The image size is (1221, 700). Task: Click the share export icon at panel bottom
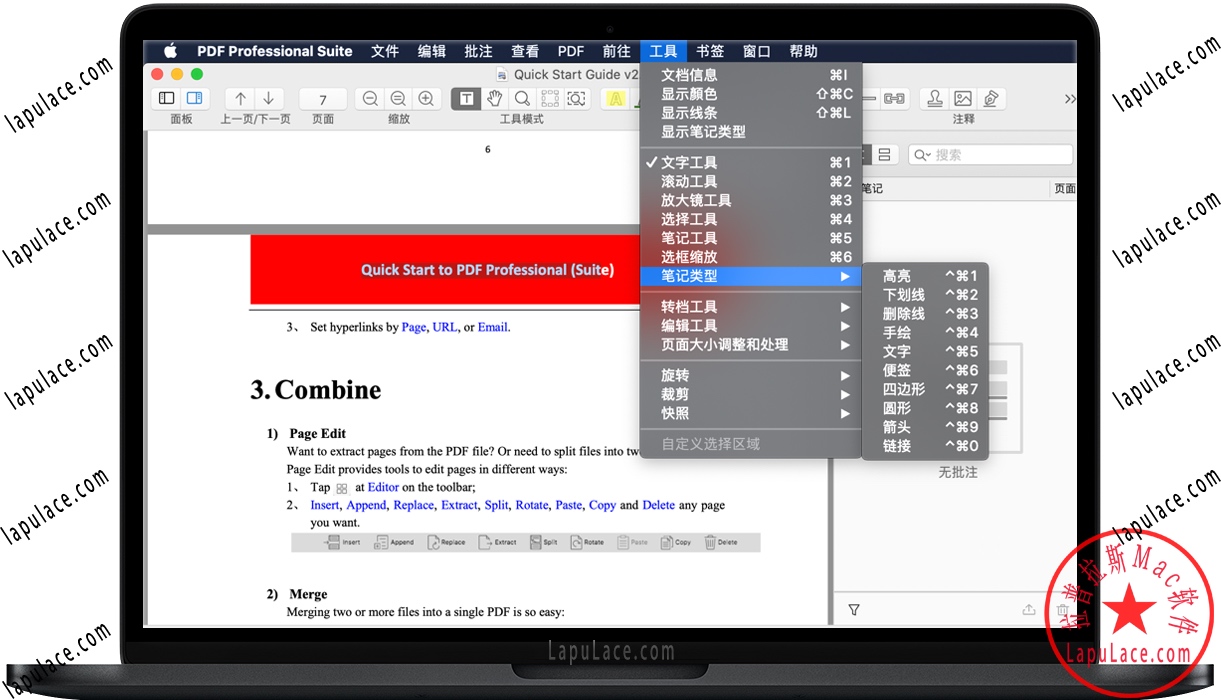coord(1029,609)
